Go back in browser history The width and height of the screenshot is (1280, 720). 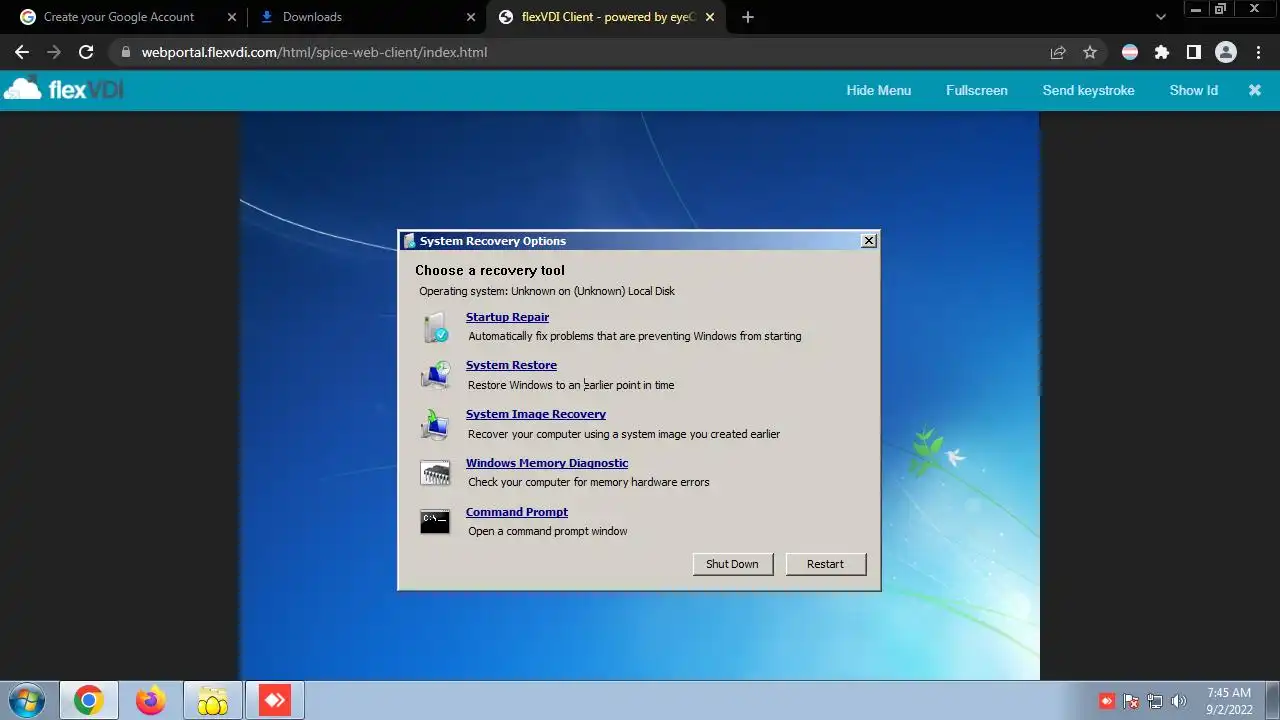[22, 52]
